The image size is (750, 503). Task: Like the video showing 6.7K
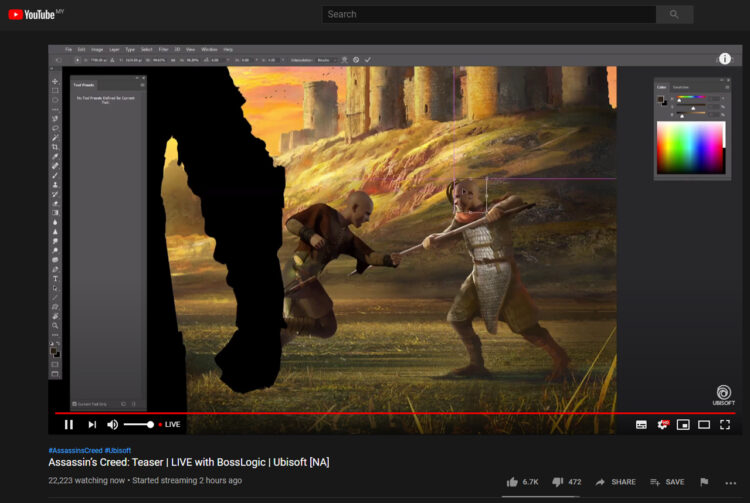pyautogui.click(x=522, y=482)
